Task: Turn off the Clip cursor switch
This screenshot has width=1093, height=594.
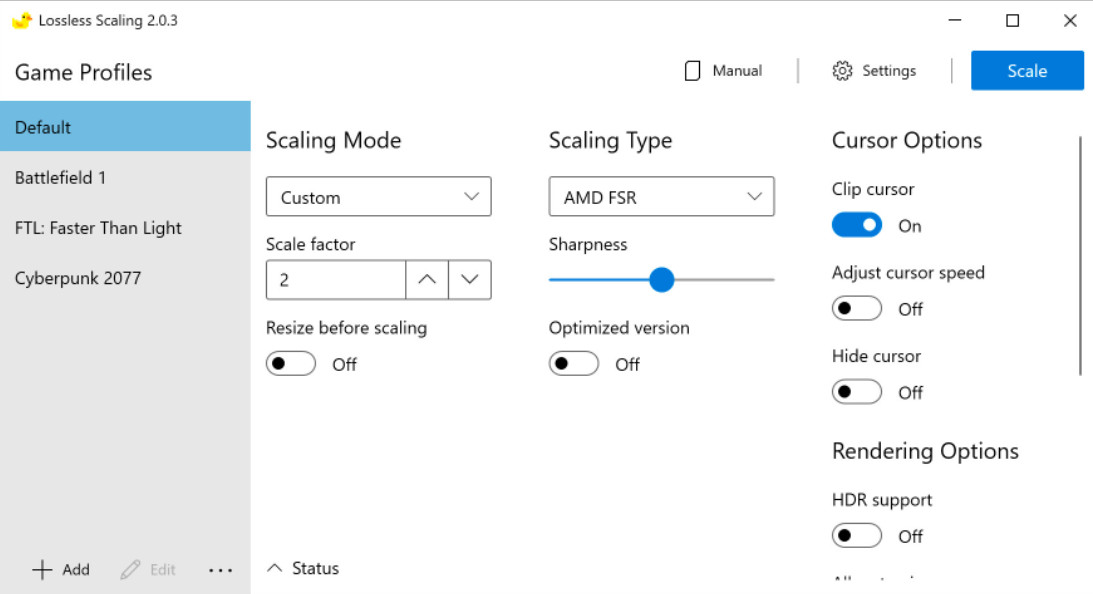Action: tap(857, 225)
